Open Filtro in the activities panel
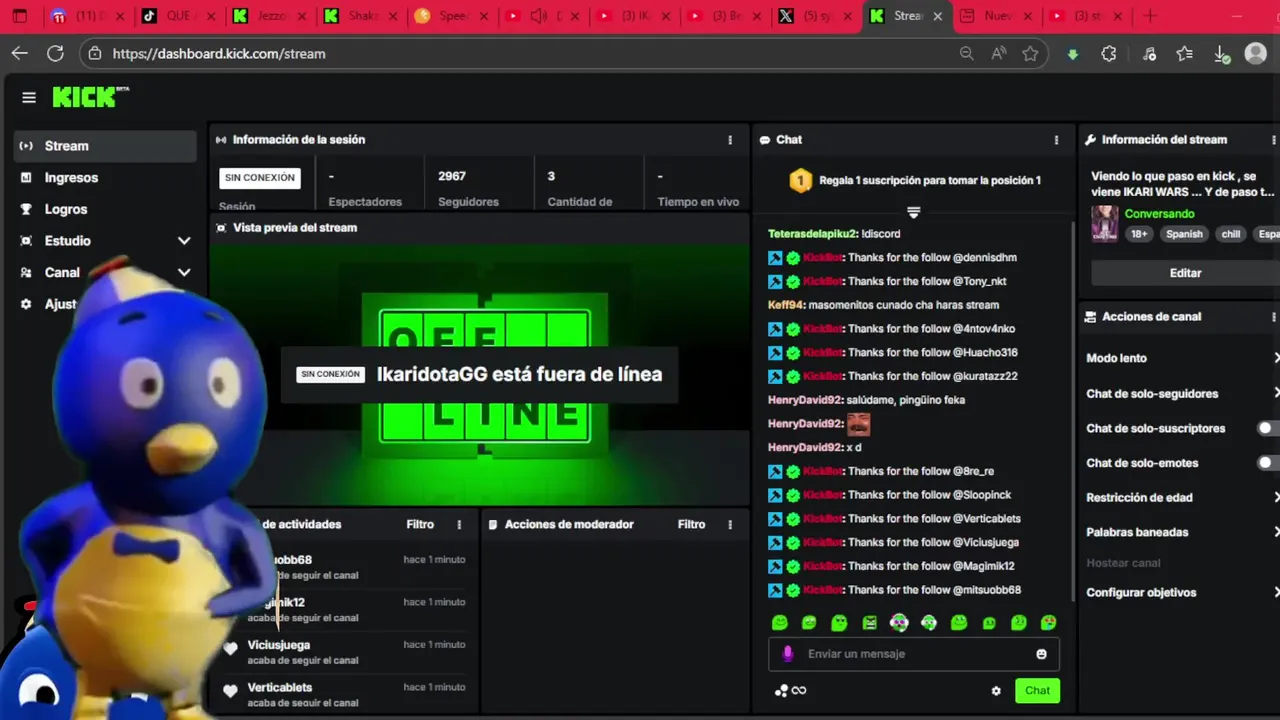The height and width of the screenshot is (720, 1280). 420,524
